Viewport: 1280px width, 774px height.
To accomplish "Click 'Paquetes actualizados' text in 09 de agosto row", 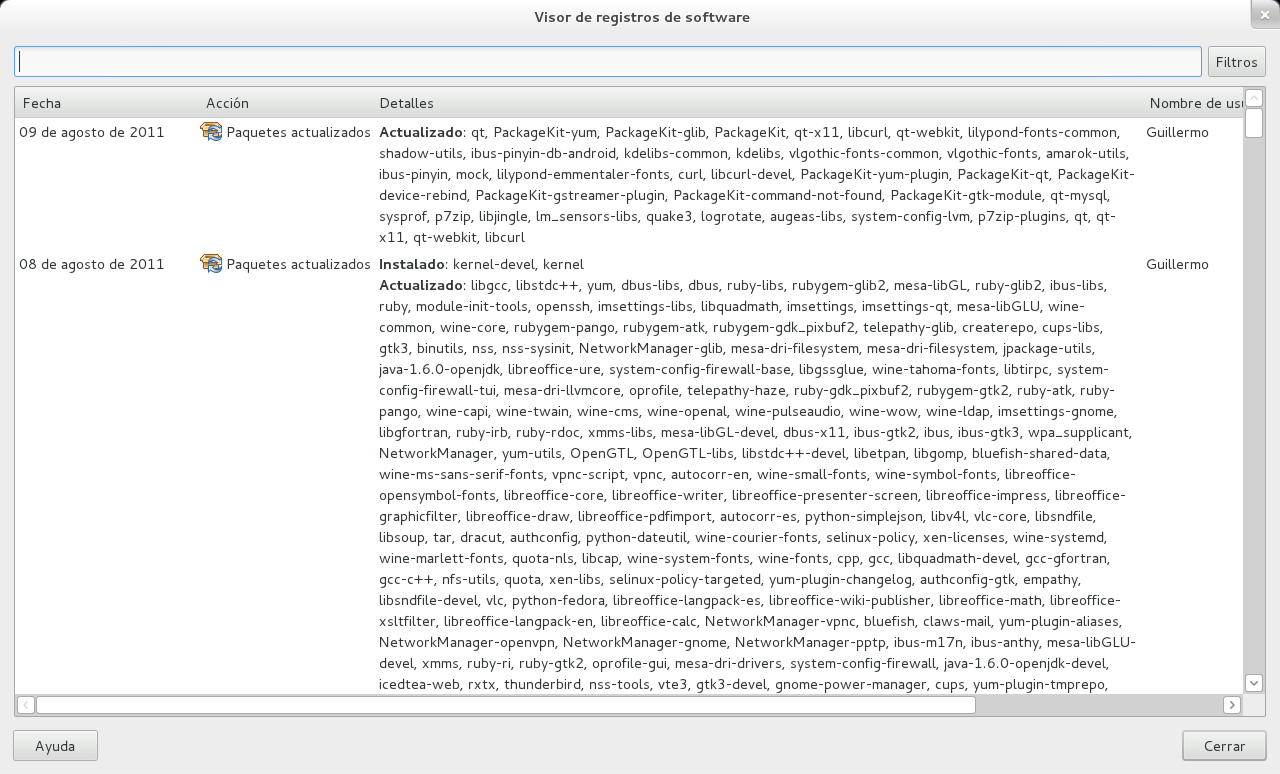I will tap(299, 132).
